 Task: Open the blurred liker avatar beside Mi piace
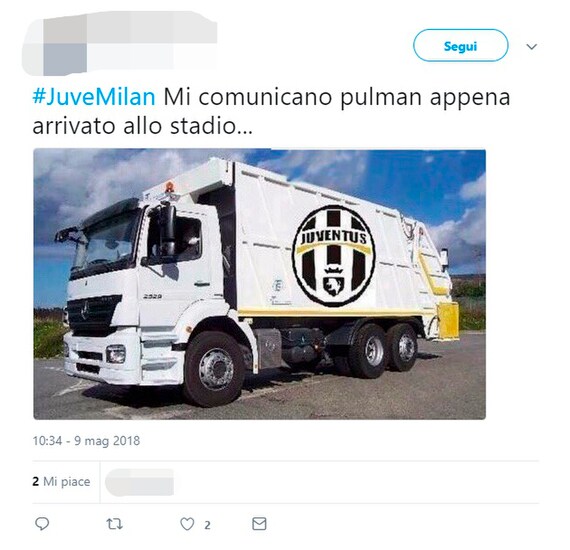point(140,482)
